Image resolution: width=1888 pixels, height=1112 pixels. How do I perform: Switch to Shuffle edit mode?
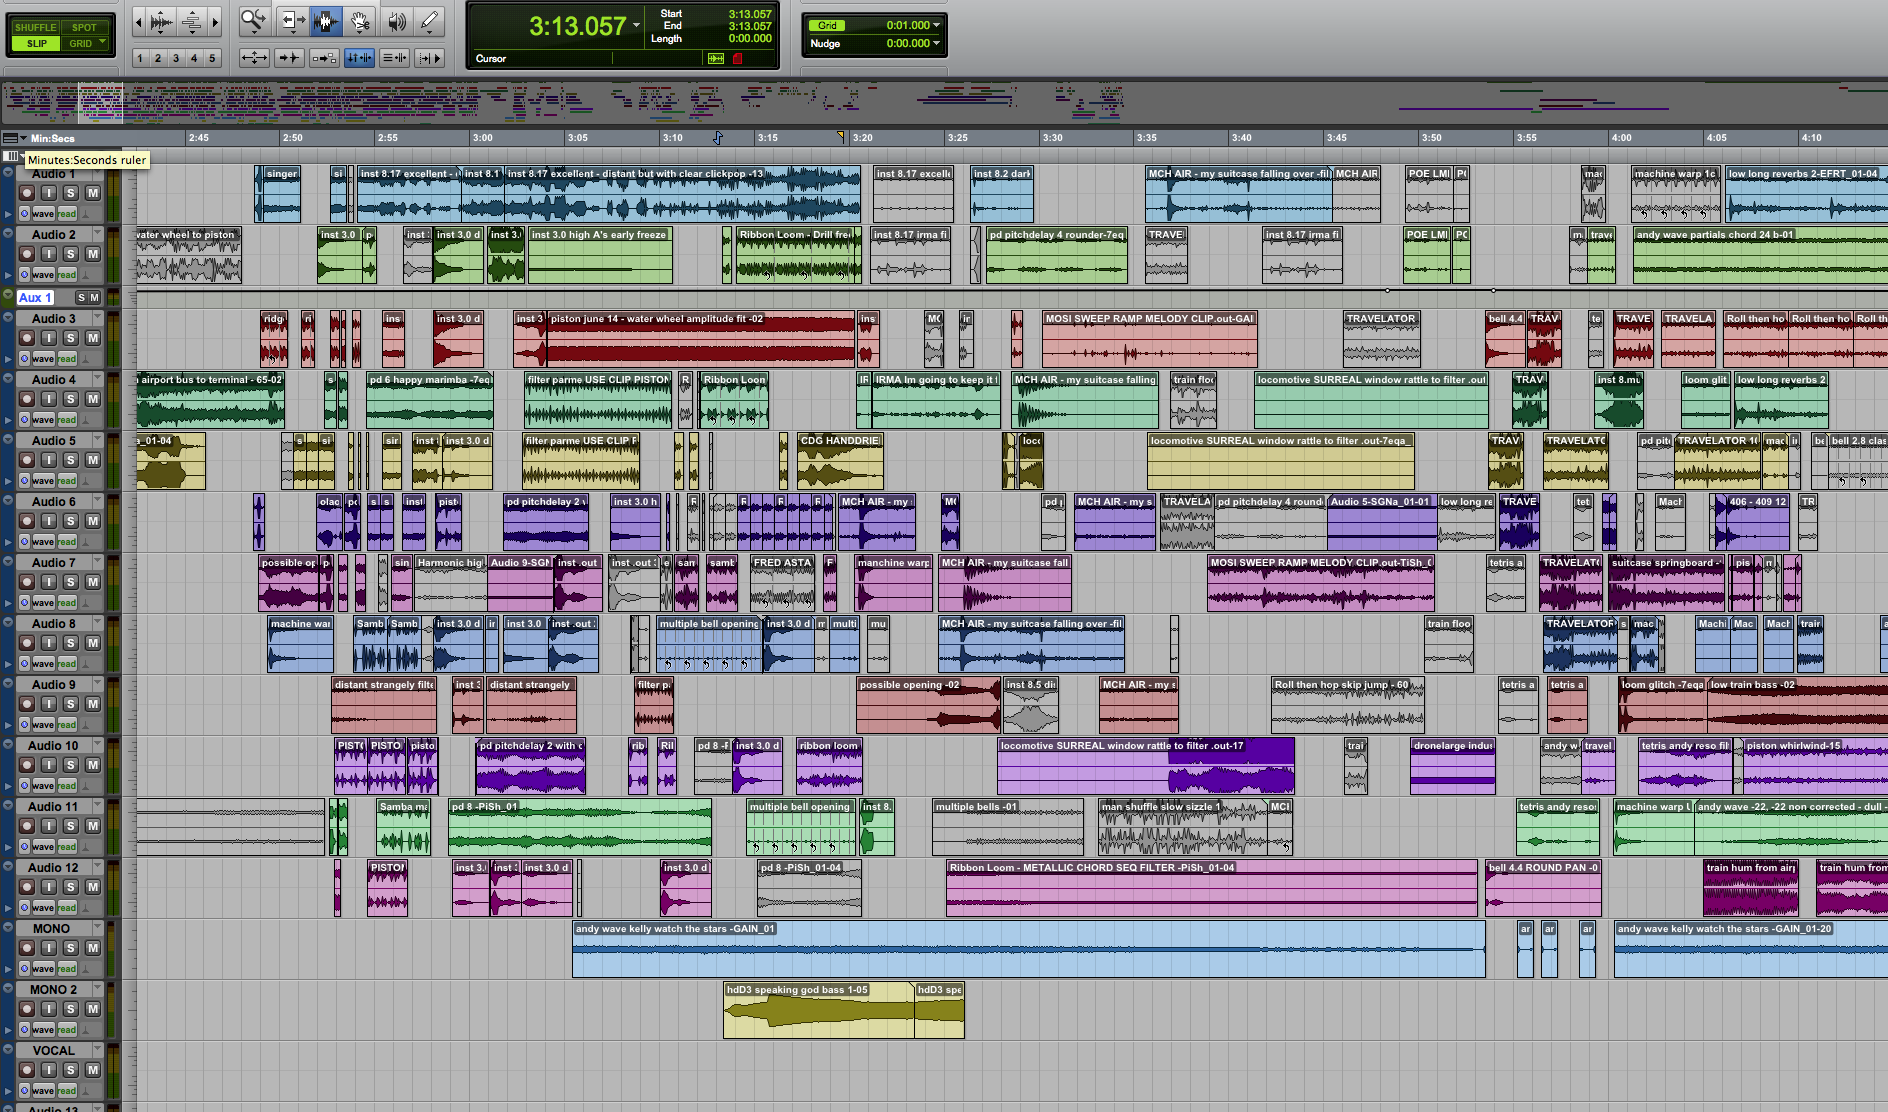click(35, 28)
